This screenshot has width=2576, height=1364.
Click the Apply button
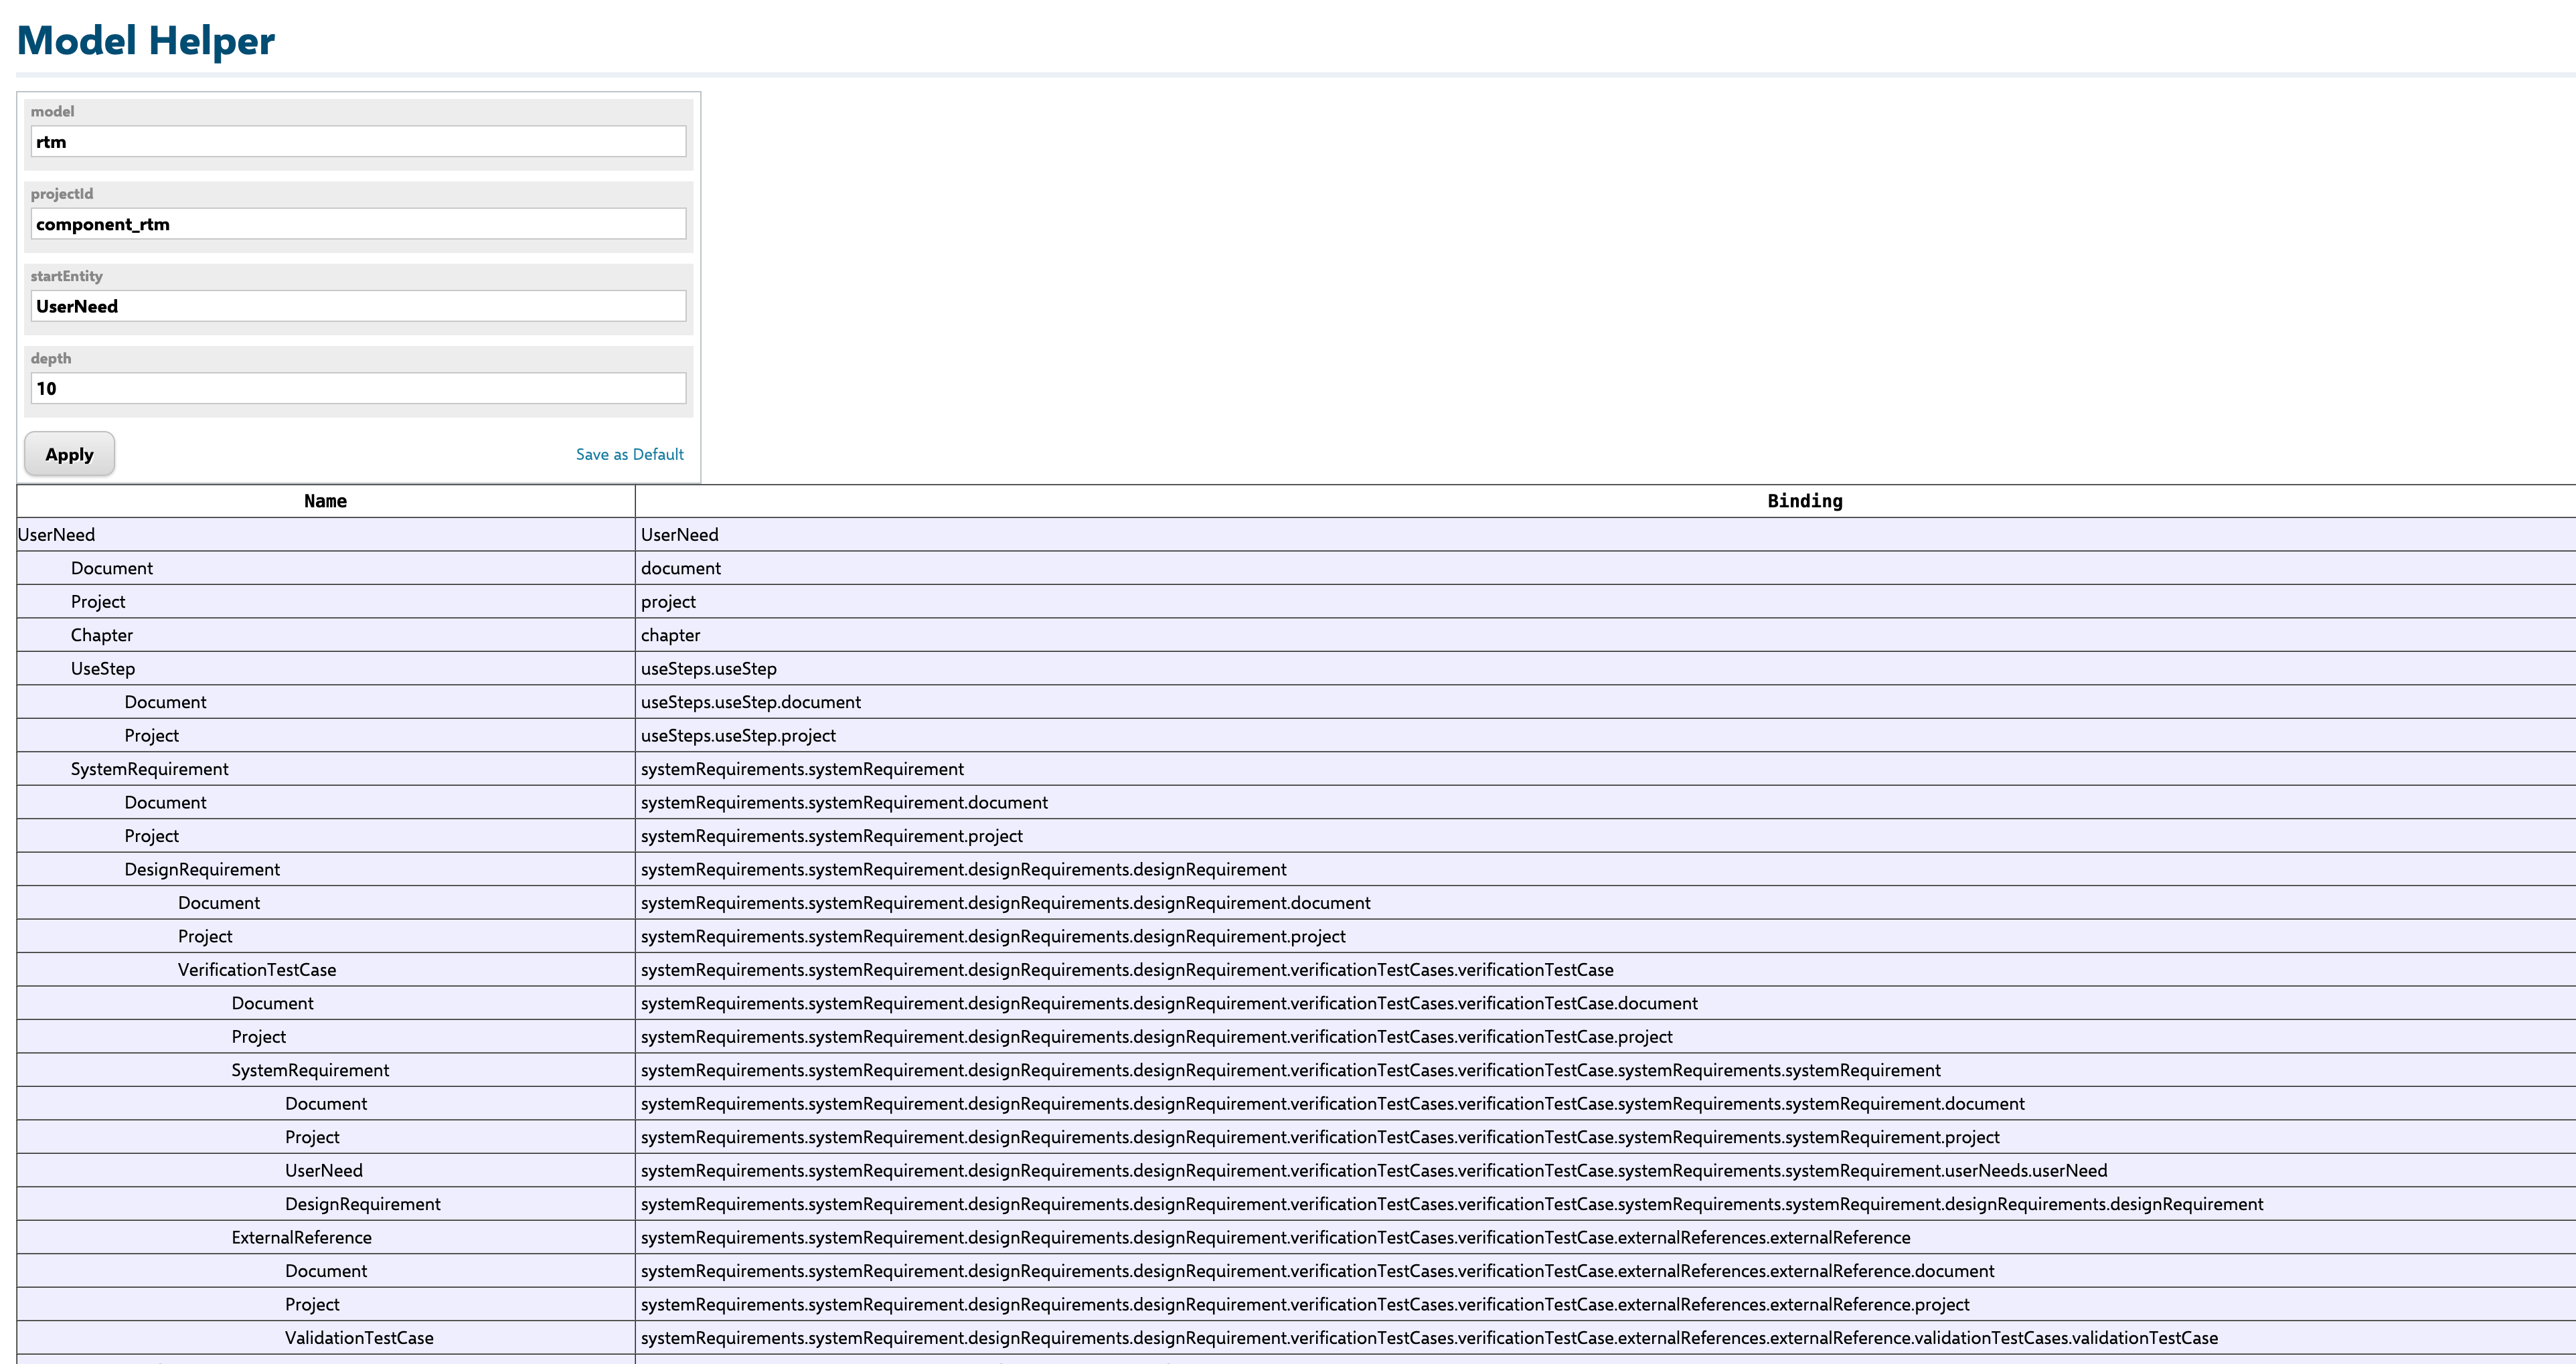pos(69,454)
